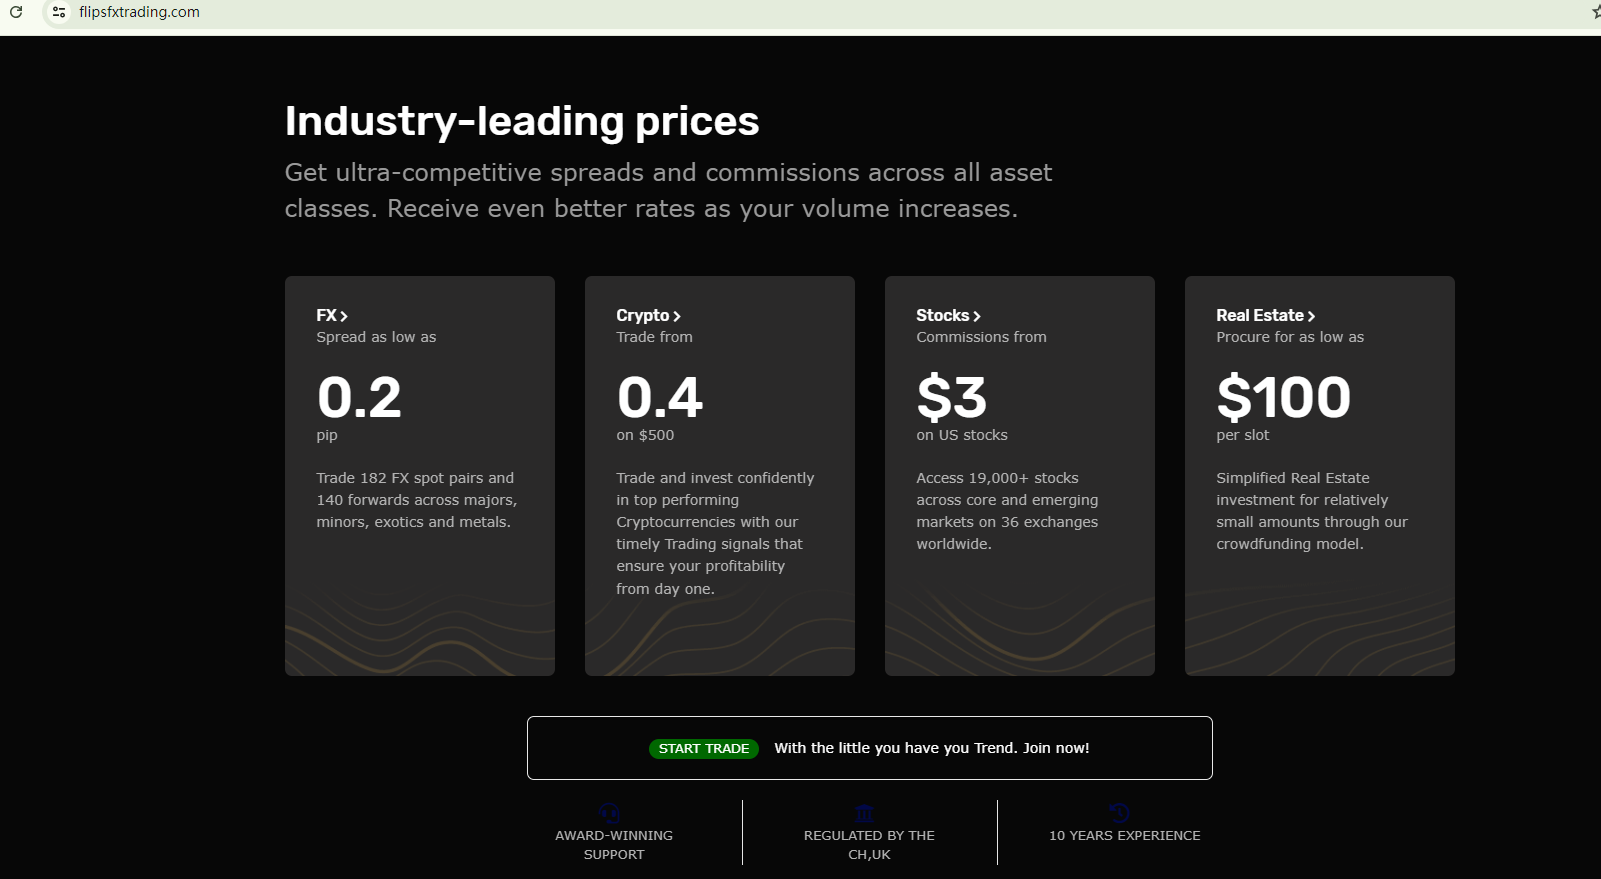
Task: Click the chevron next to Stocks
Action: click(977, 316)
